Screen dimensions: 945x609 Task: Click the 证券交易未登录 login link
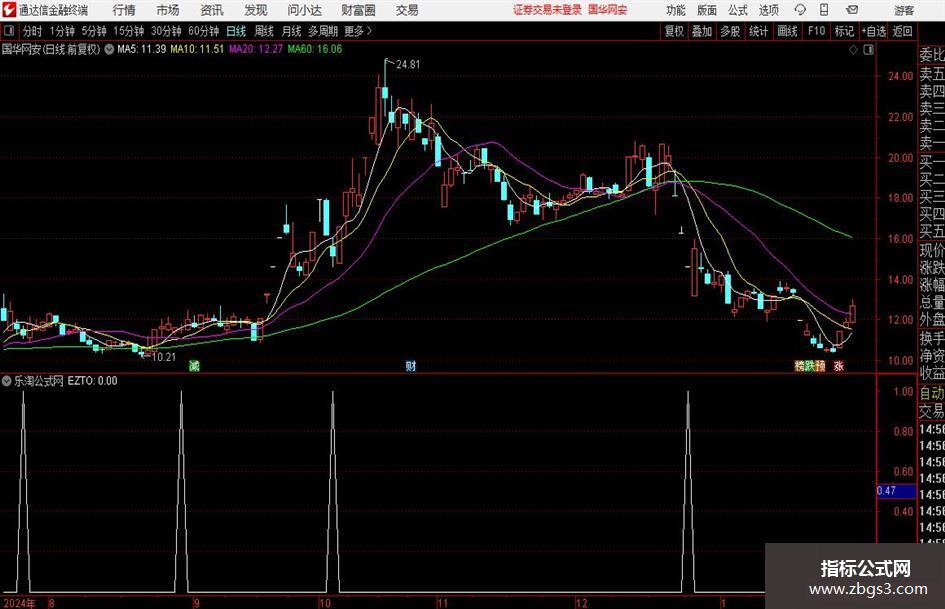547,10
